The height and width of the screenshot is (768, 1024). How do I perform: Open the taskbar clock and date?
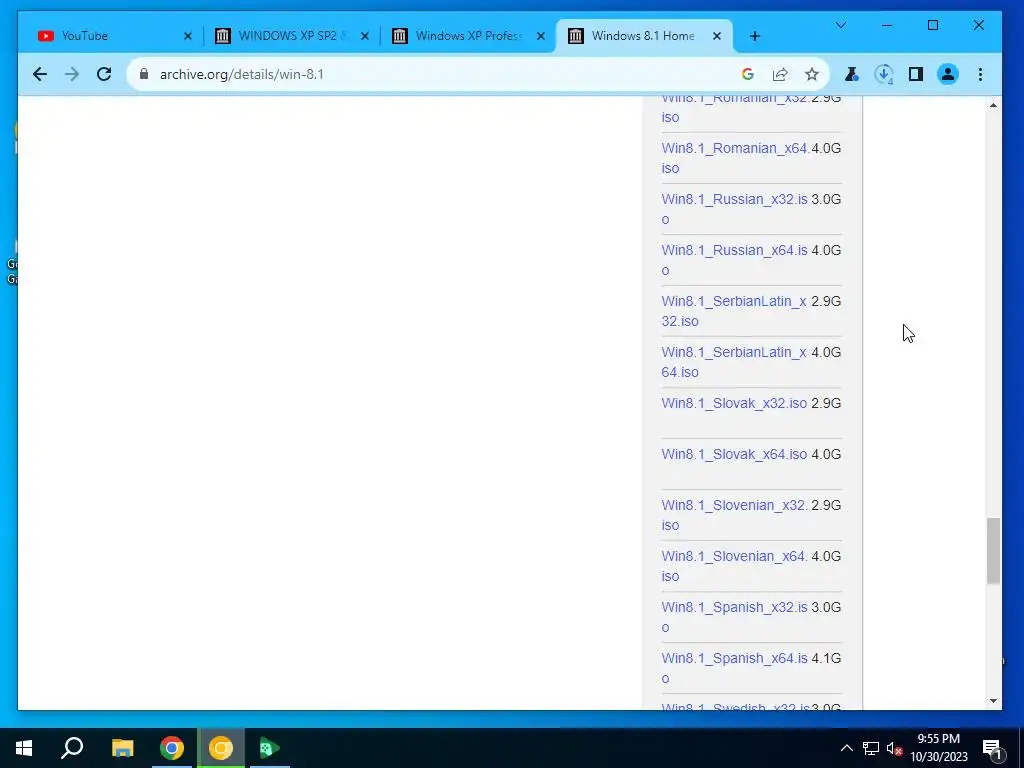(938, 748)
